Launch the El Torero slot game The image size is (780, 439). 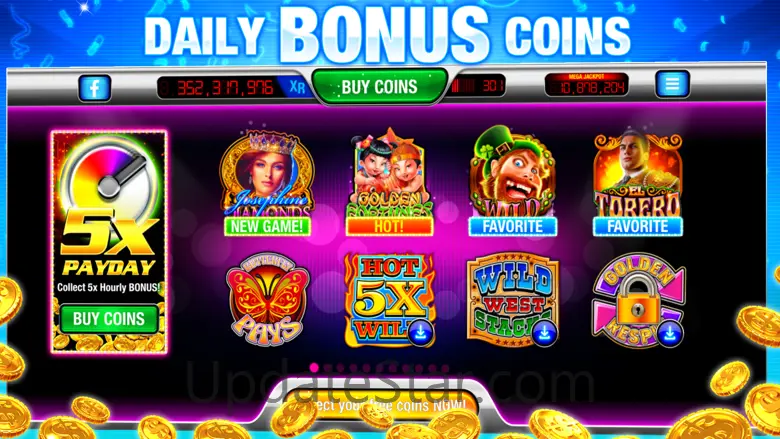638,175
